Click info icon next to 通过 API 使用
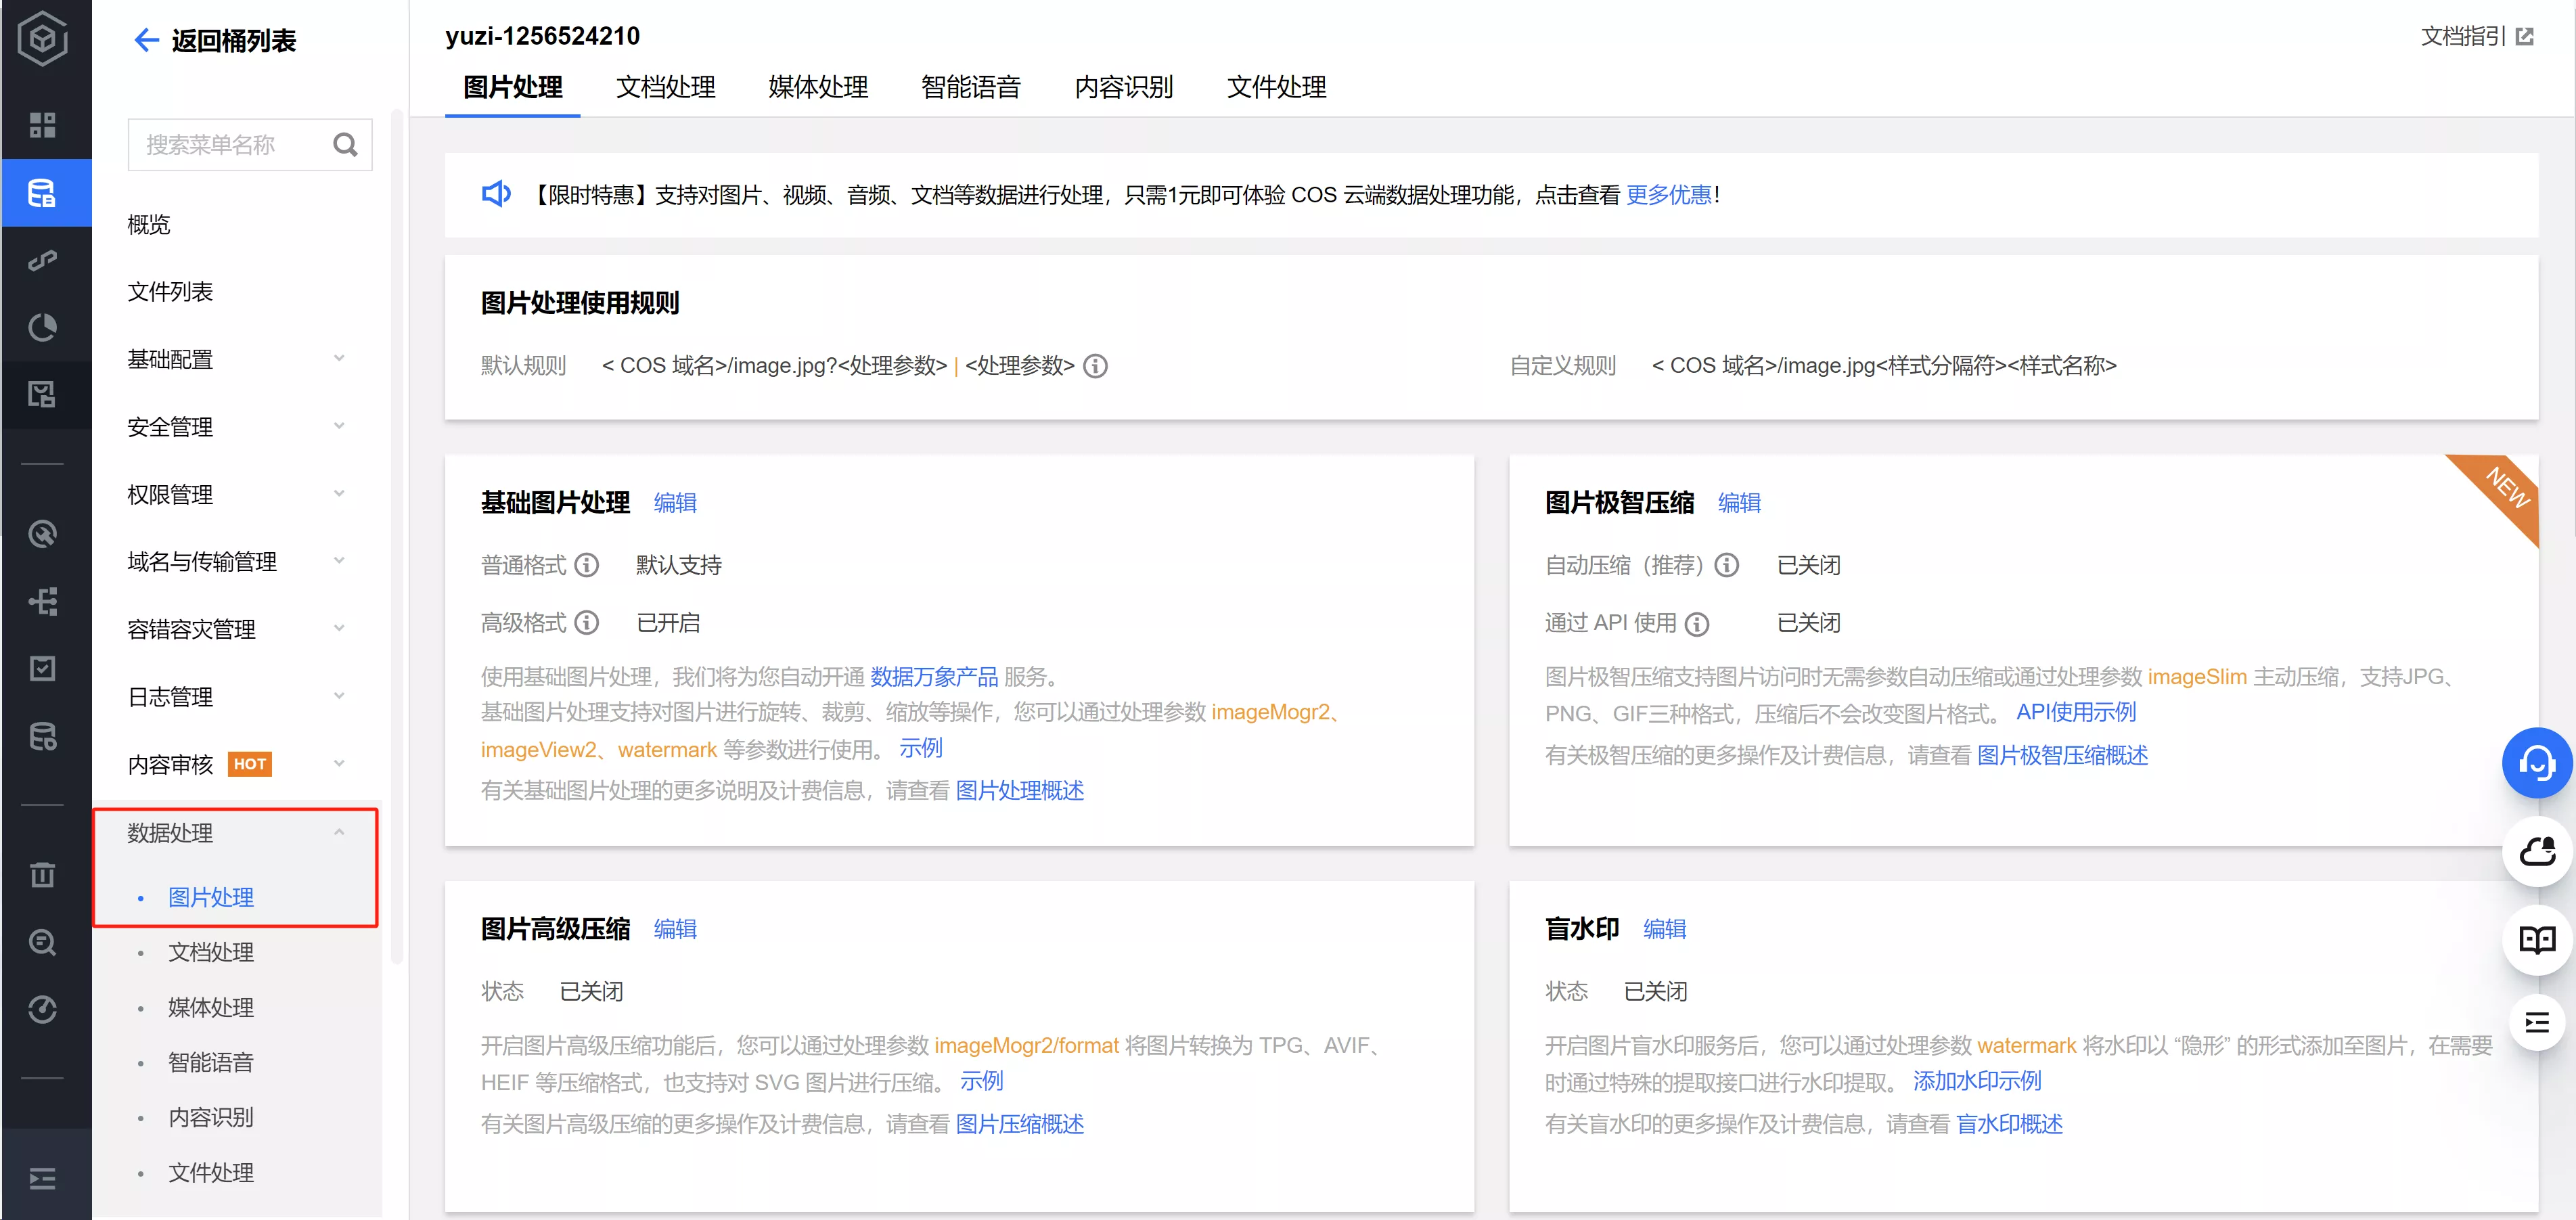Image resolution: width=2576 pixels, height=1220 pixels. pyautogui.click(x=1697, y=624)
